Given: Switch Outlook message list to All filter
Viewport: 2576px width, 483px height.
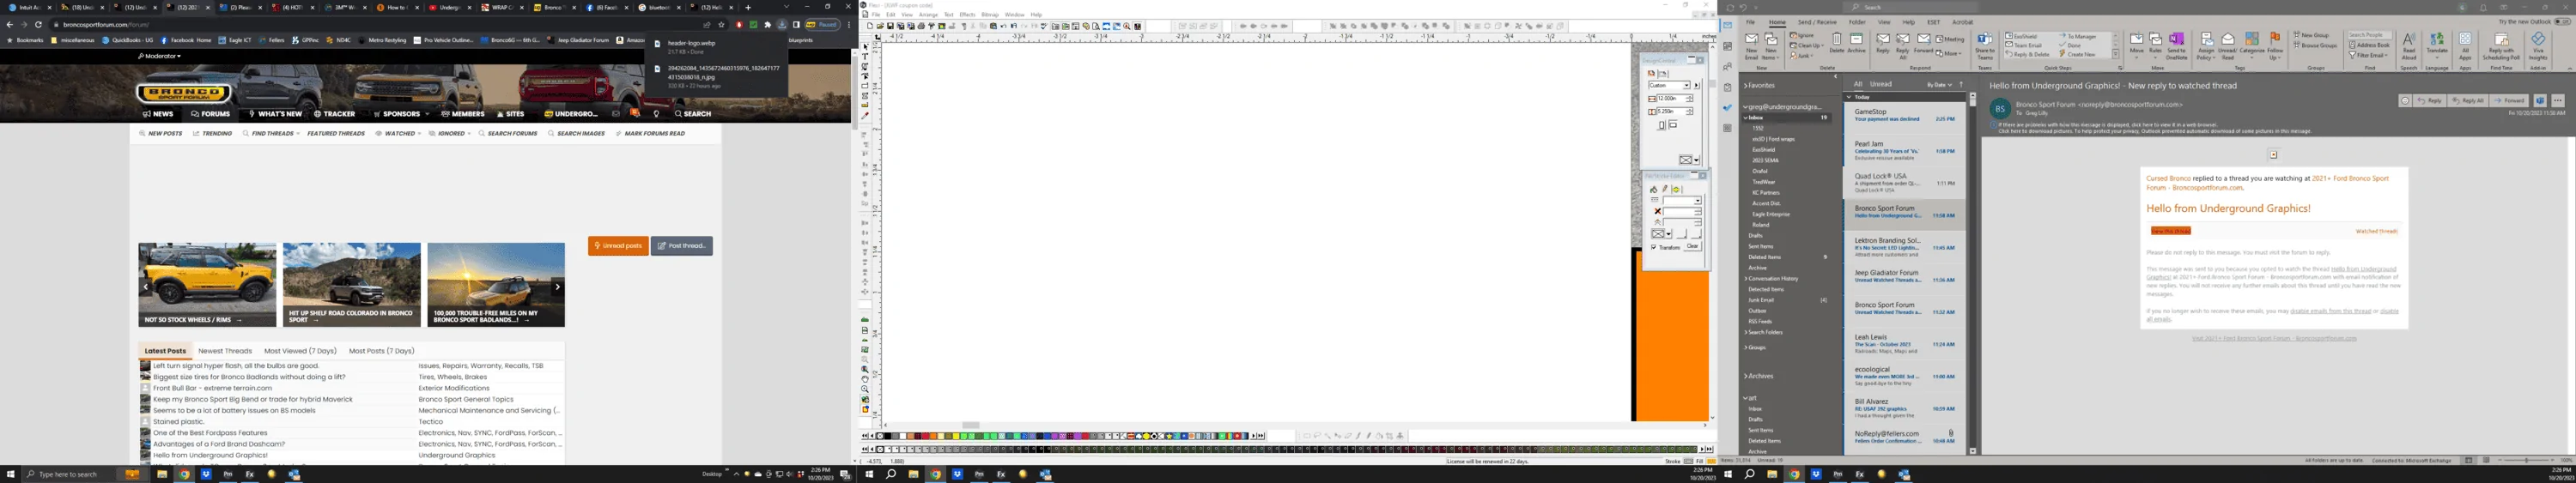Looking at the screenshot, I should pos(1858,84).
